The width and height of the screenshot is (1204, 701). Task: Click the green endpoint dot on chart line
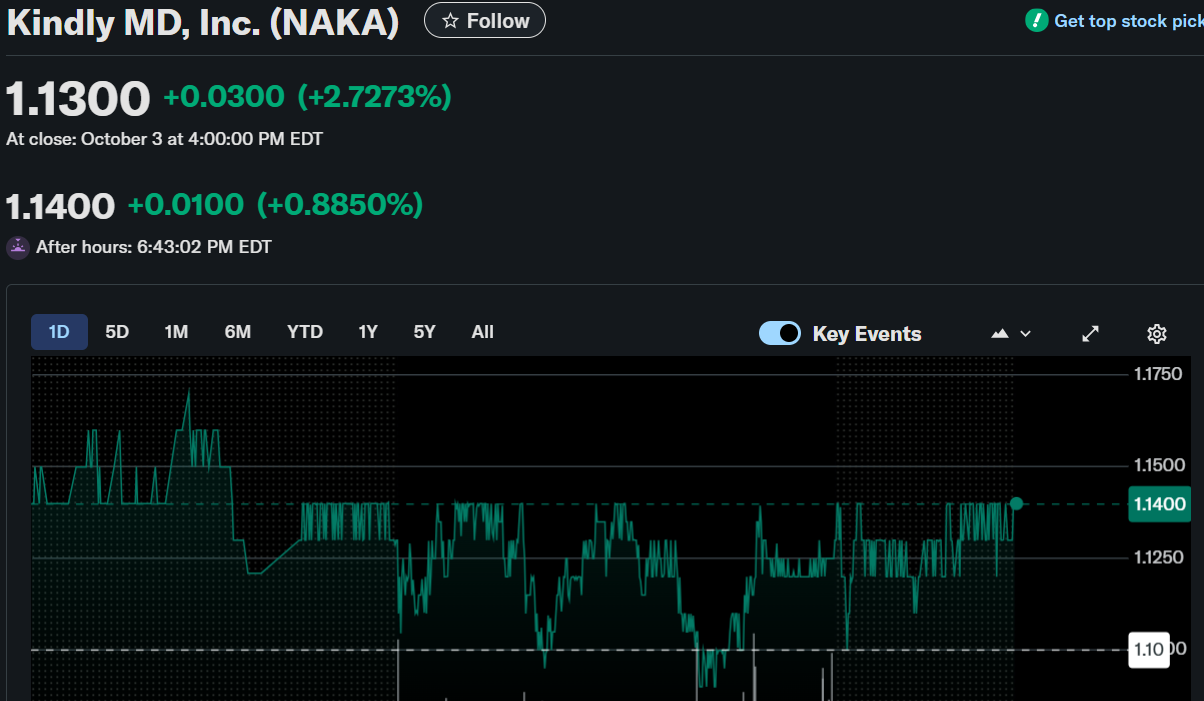click(x=1016, y=504)
